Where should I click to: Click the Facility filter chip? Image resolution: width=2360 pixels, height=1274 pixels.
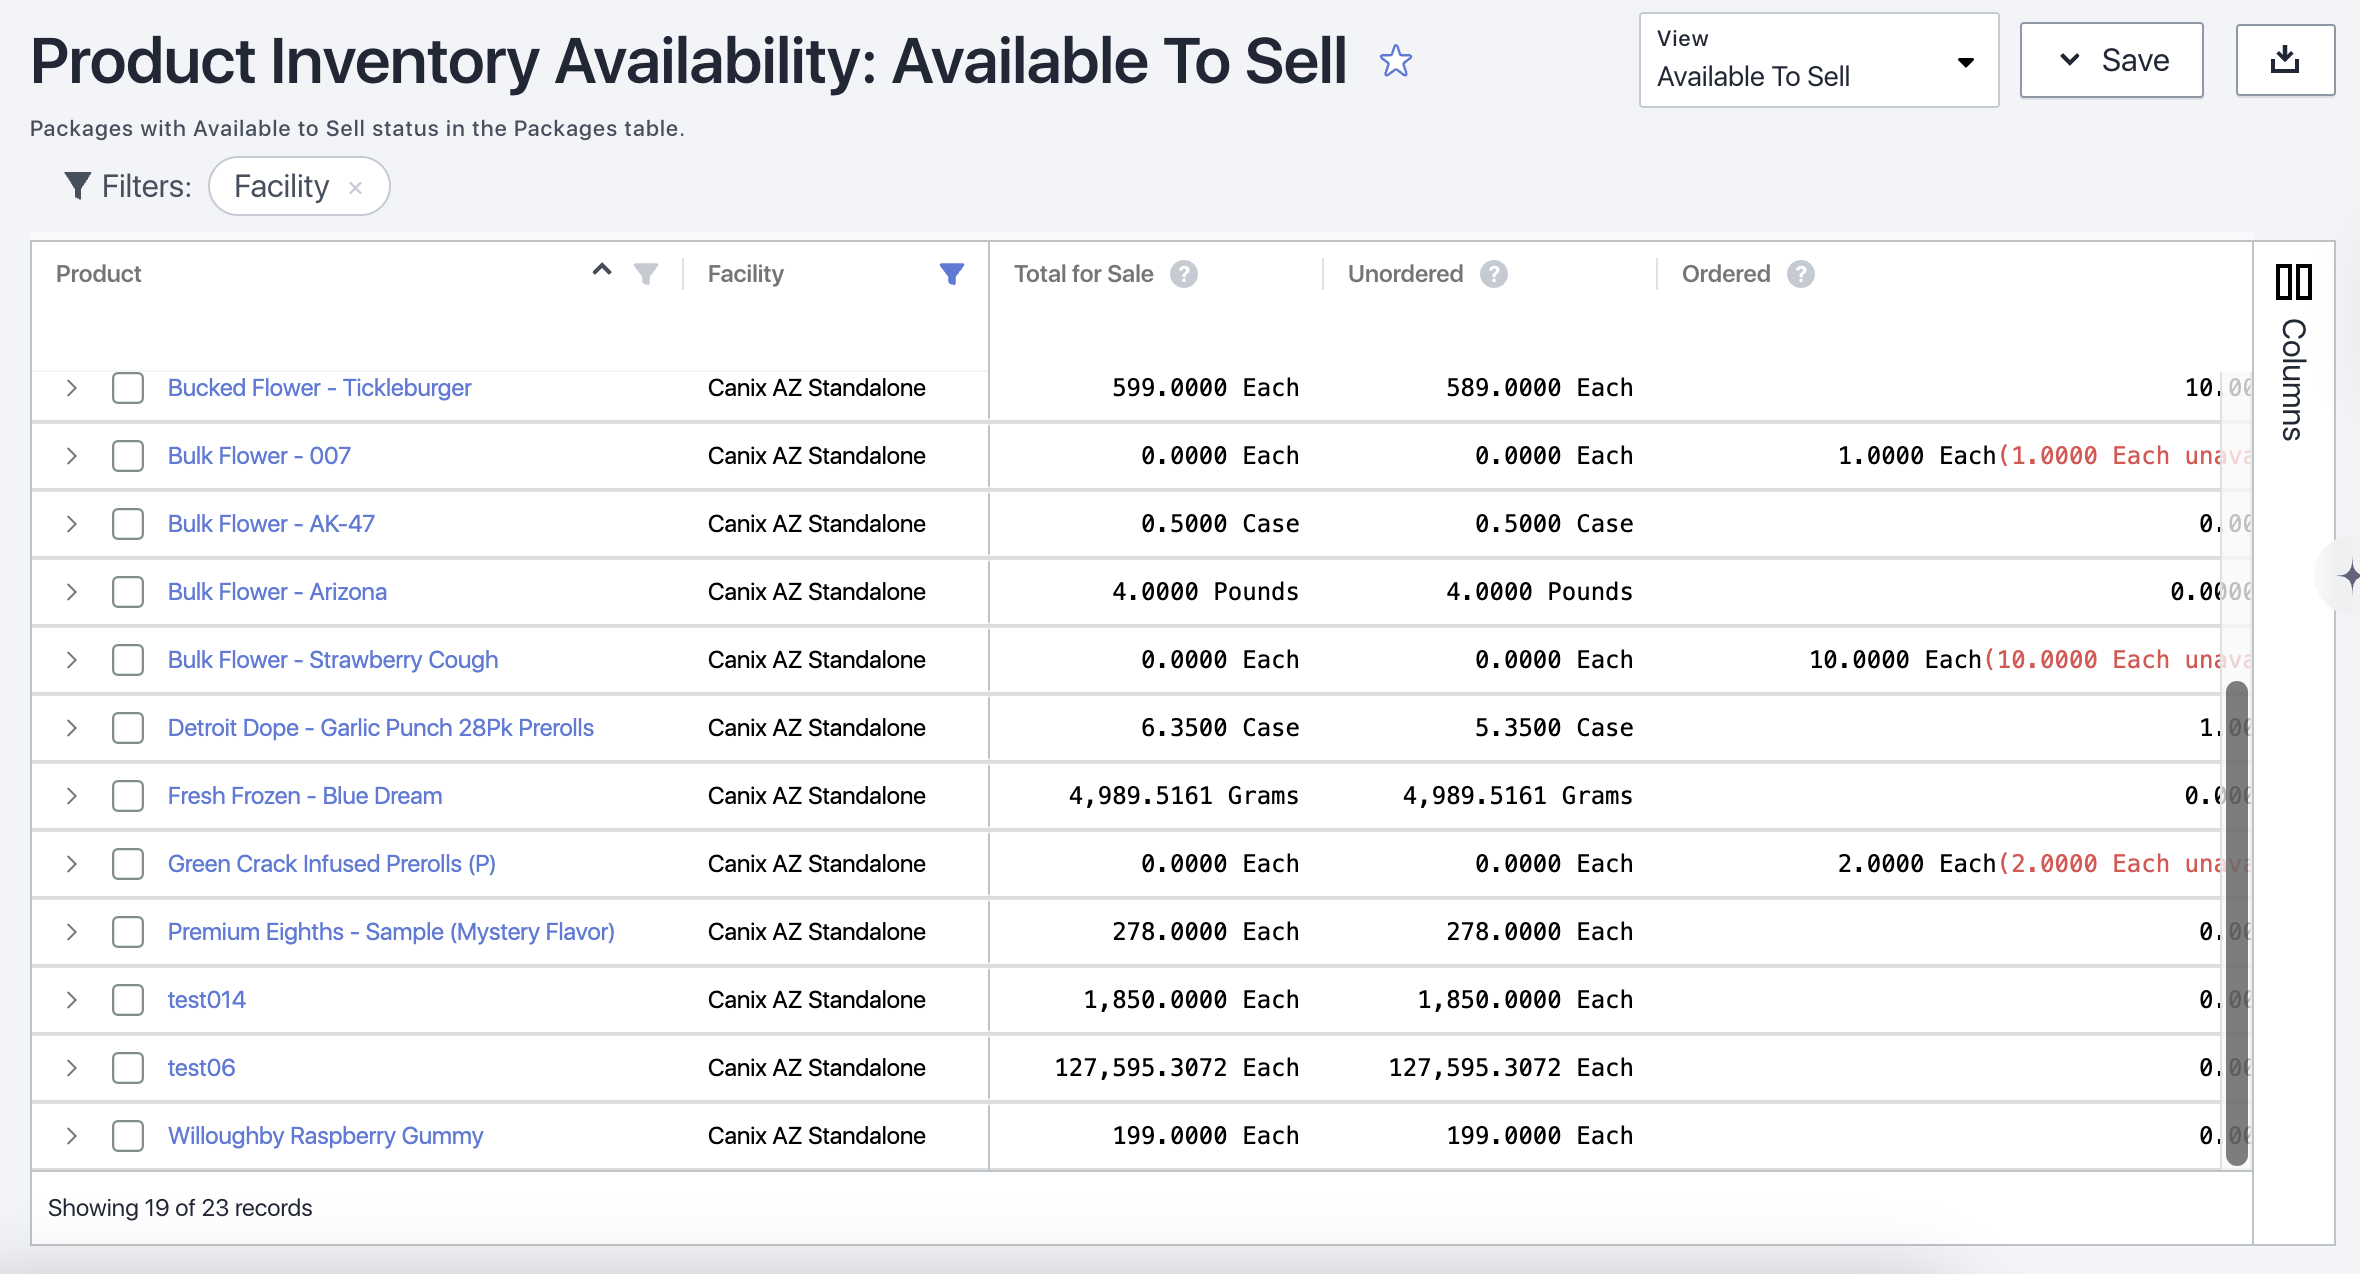click(x=299, y=186)
